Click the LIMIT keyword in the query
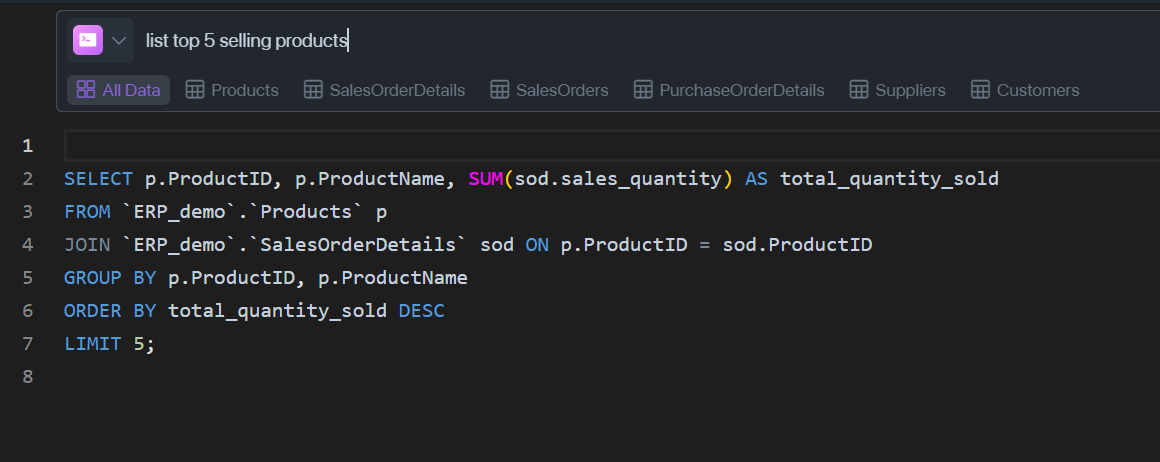The height and width of the screenshot is (462, 1160). (x=92, y=344)
